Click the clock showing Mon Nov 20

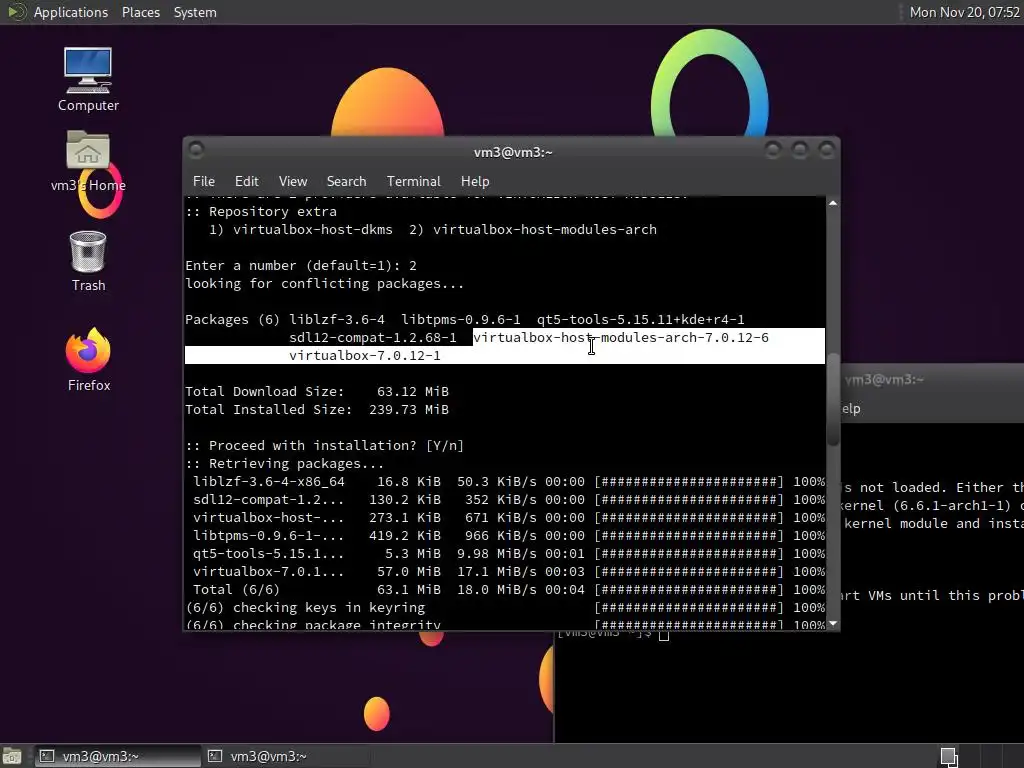click(x=965, y=12)
